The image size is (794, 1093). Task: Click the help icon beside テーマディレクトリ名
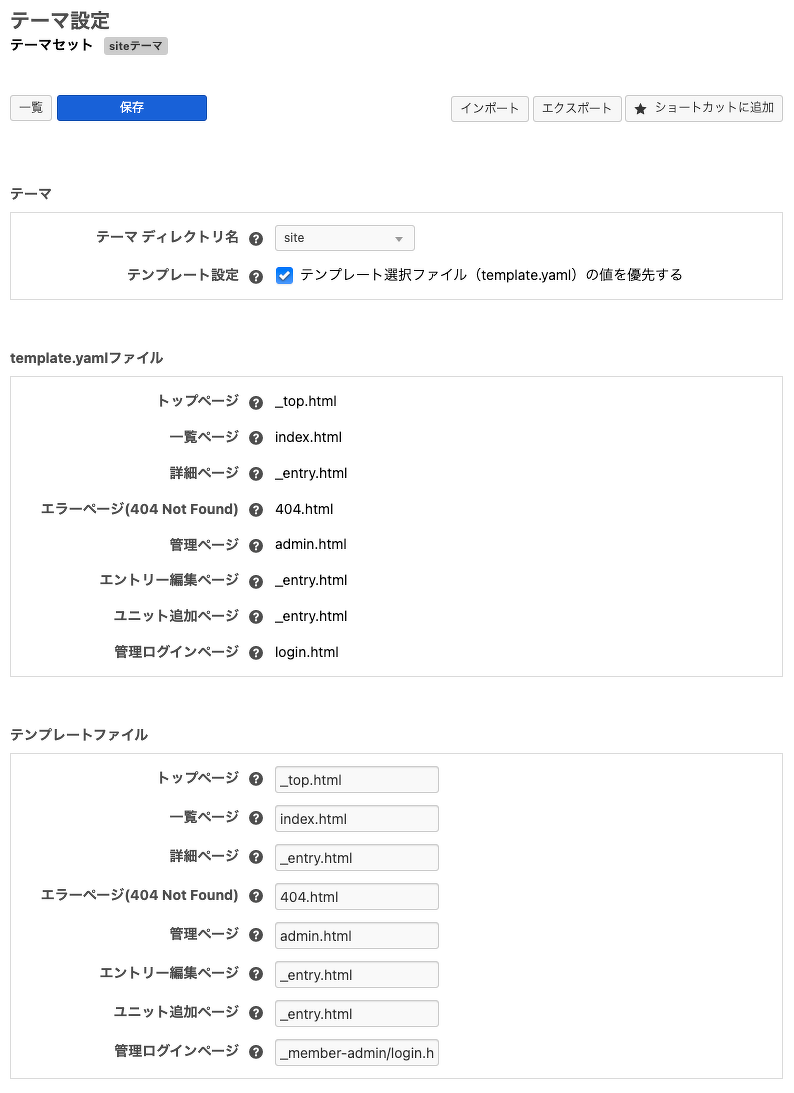(256, 238)
